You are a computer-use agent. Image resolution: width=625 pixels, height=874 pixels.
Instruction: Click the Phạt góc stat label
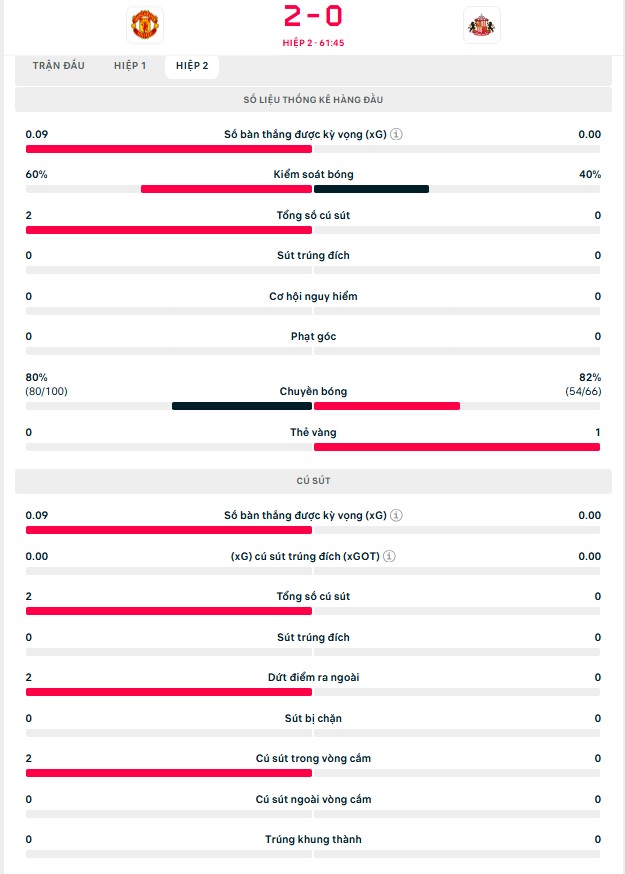(x=313, y=337)
